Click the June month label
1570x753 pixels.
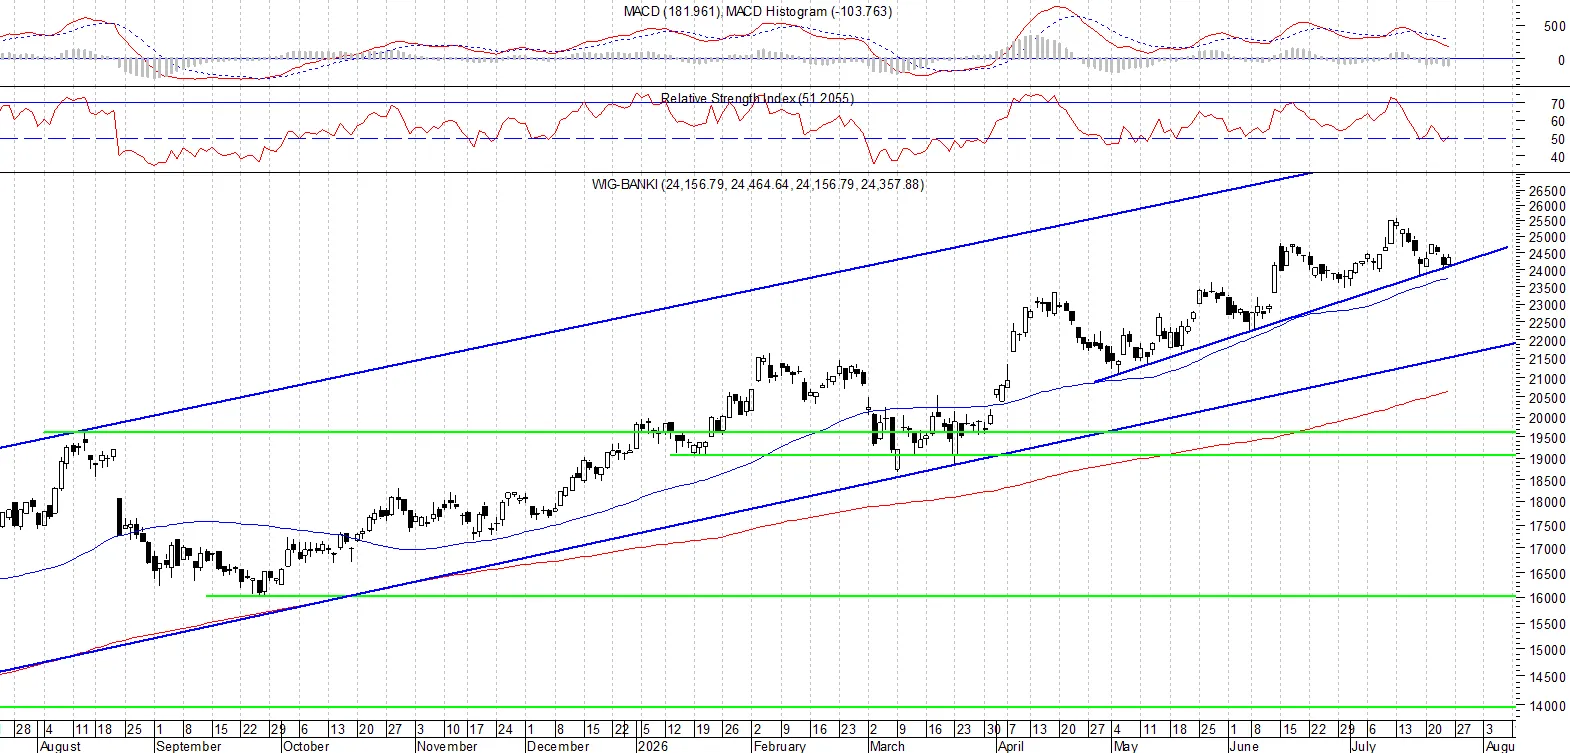(1244, 746)
